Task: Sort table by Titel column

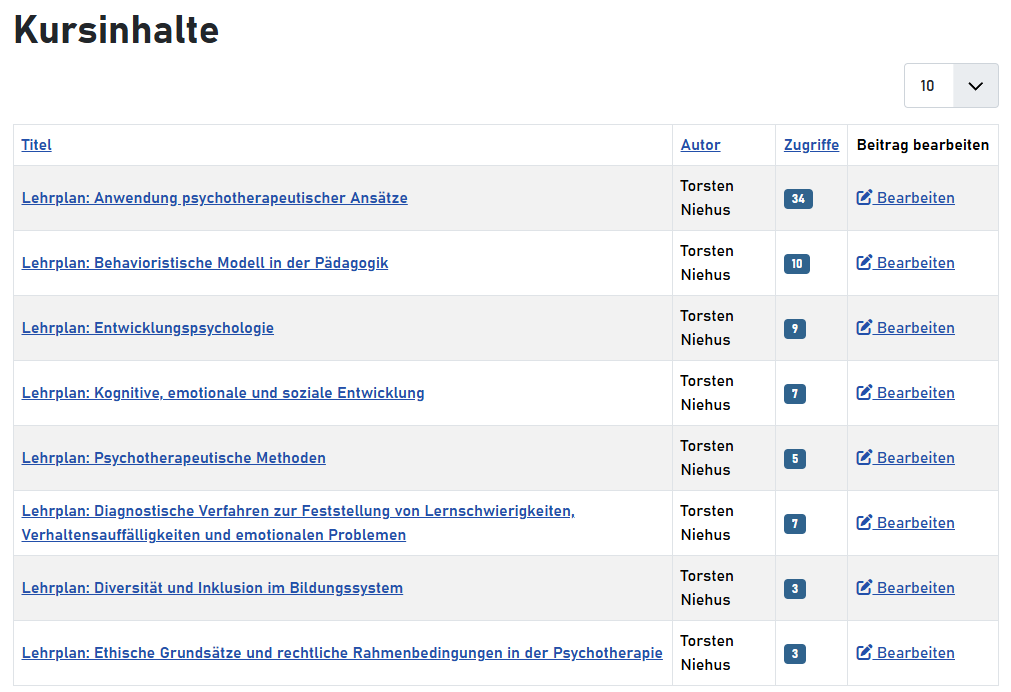Action: pyautogui.click(x=36, y=145)
